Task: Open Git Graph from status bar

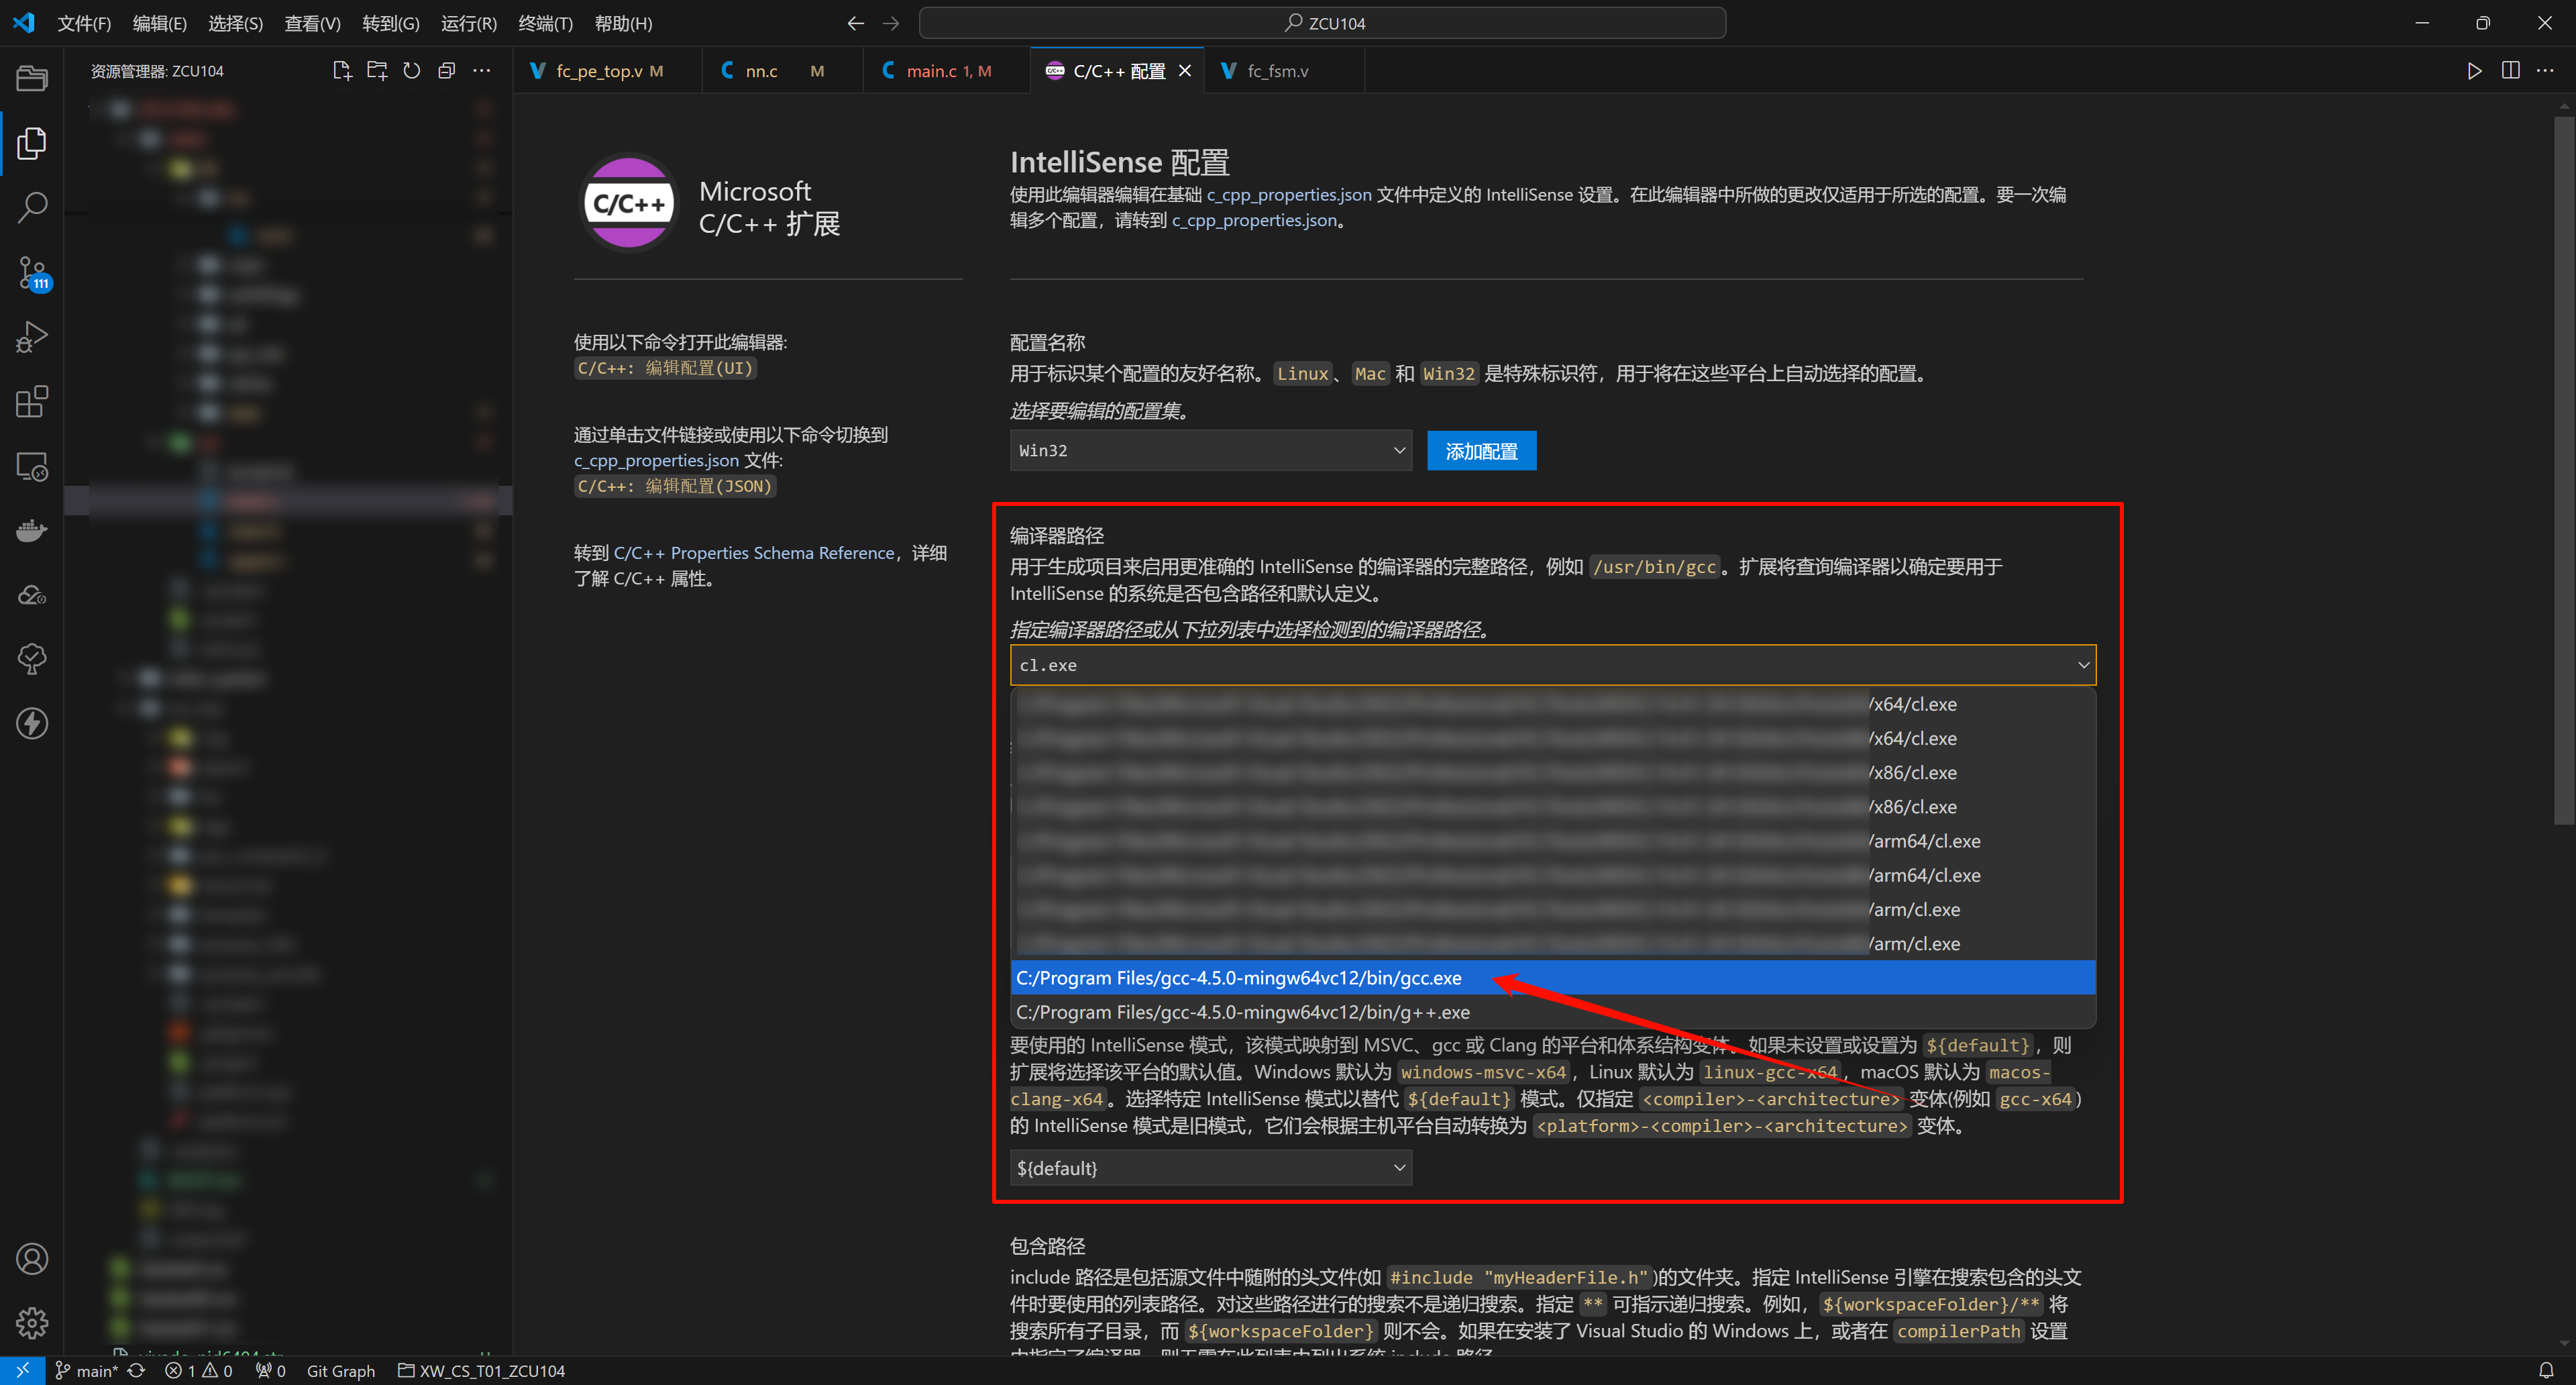Action: tap(340, 1371)
